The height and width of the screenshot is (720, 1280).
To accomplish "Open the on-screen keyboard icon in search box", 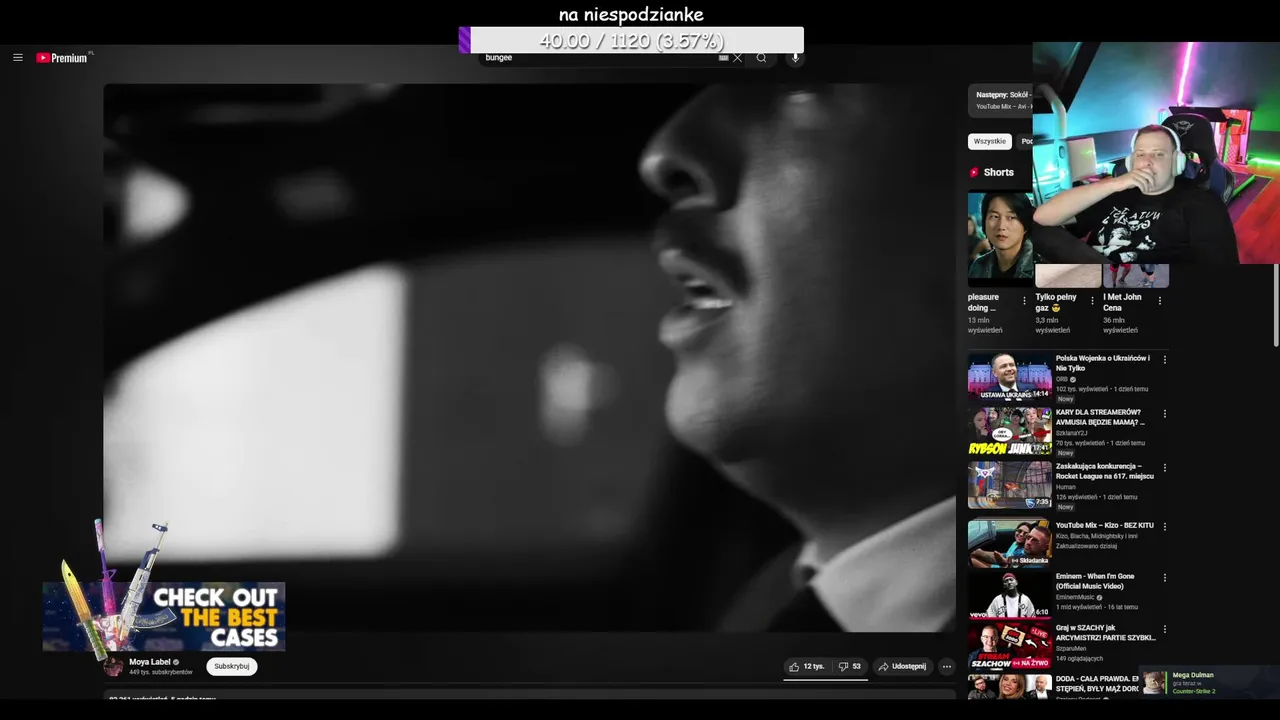I will tap(723, 58).
